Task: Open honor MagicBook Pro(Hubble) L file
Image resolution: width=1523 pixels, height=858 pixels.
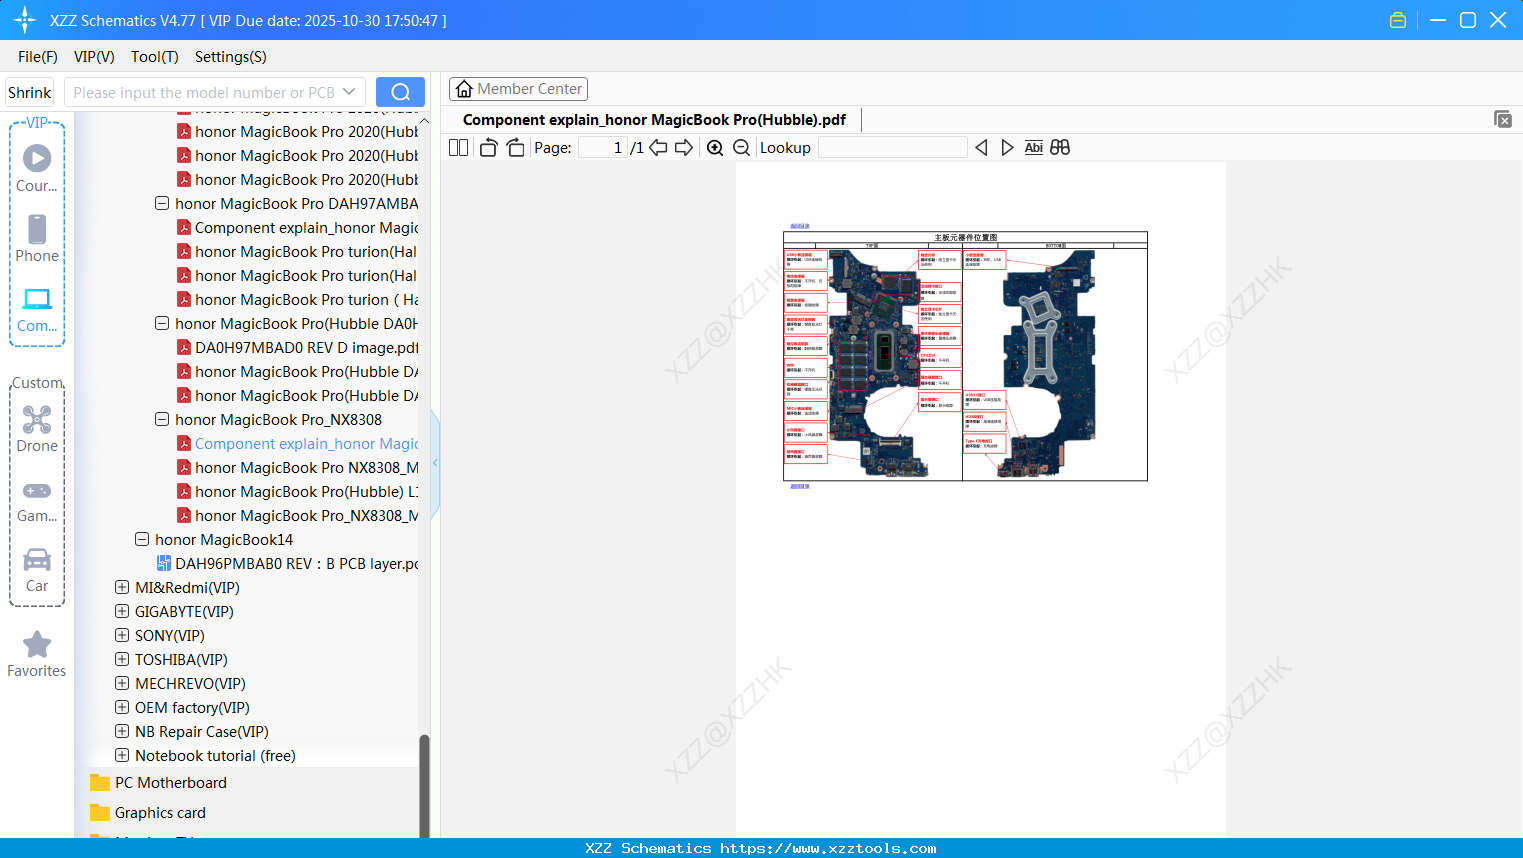Action: tap(297, 492)
